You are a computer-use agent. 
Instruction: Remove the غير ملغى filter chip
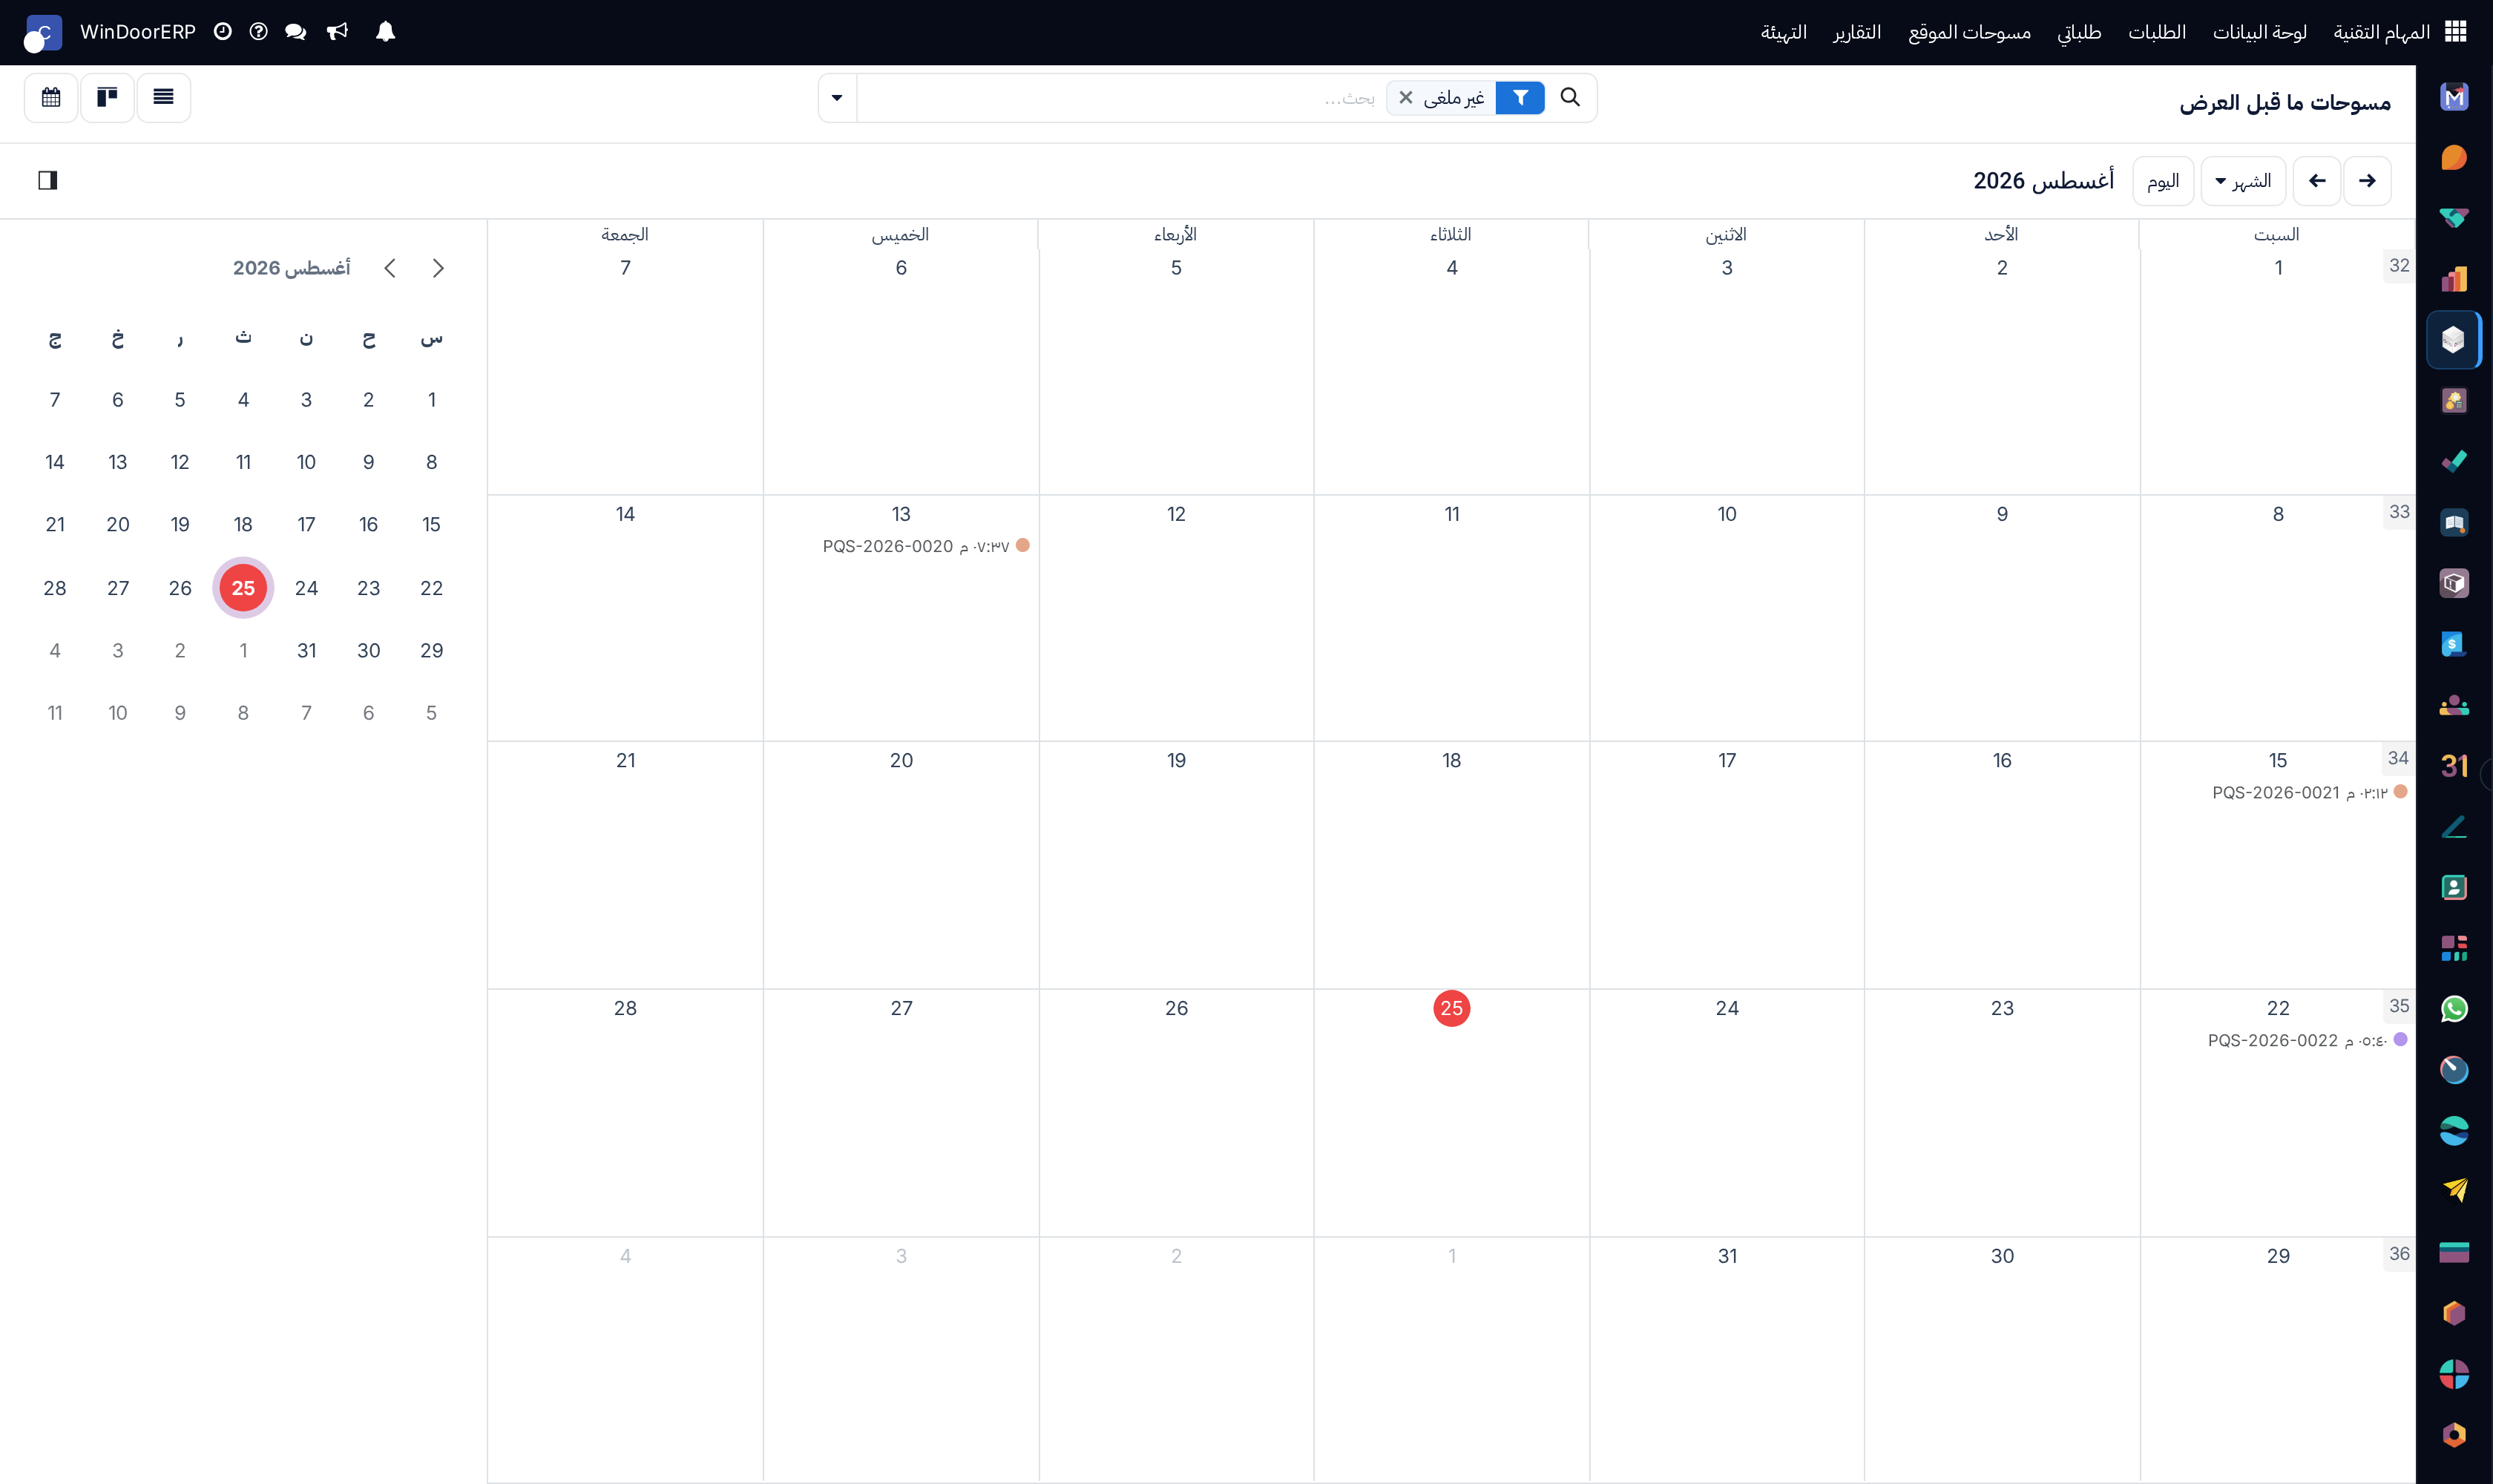pyautogui.click(x=1405, y=97)
